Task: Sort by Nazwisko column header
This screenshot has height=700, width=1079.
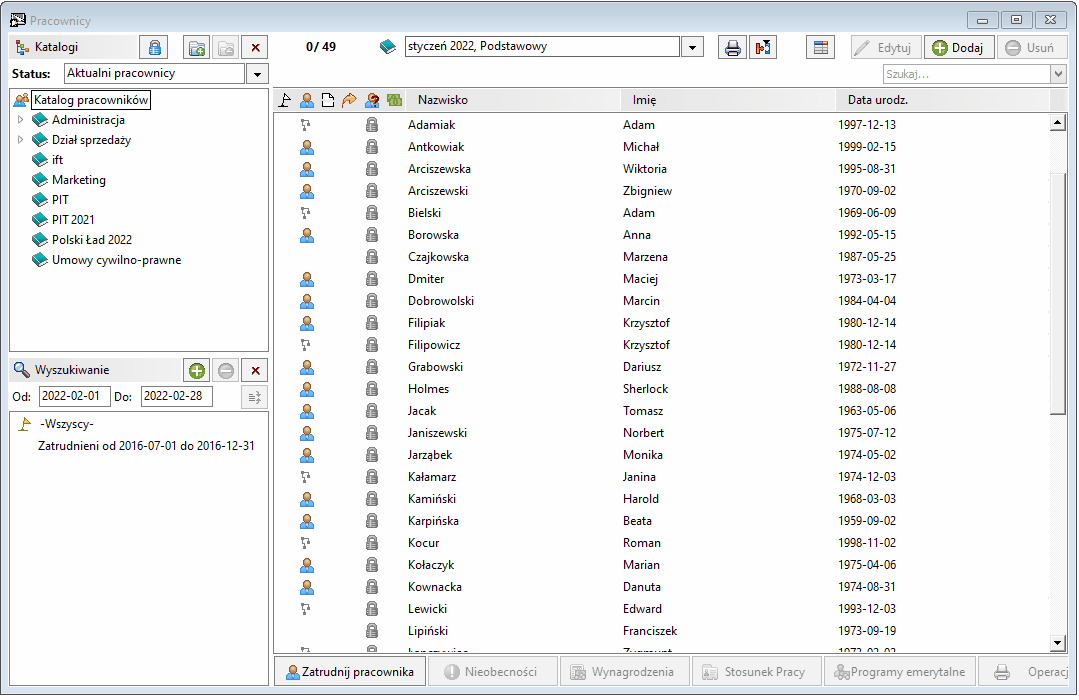Action: click(513, 100)
